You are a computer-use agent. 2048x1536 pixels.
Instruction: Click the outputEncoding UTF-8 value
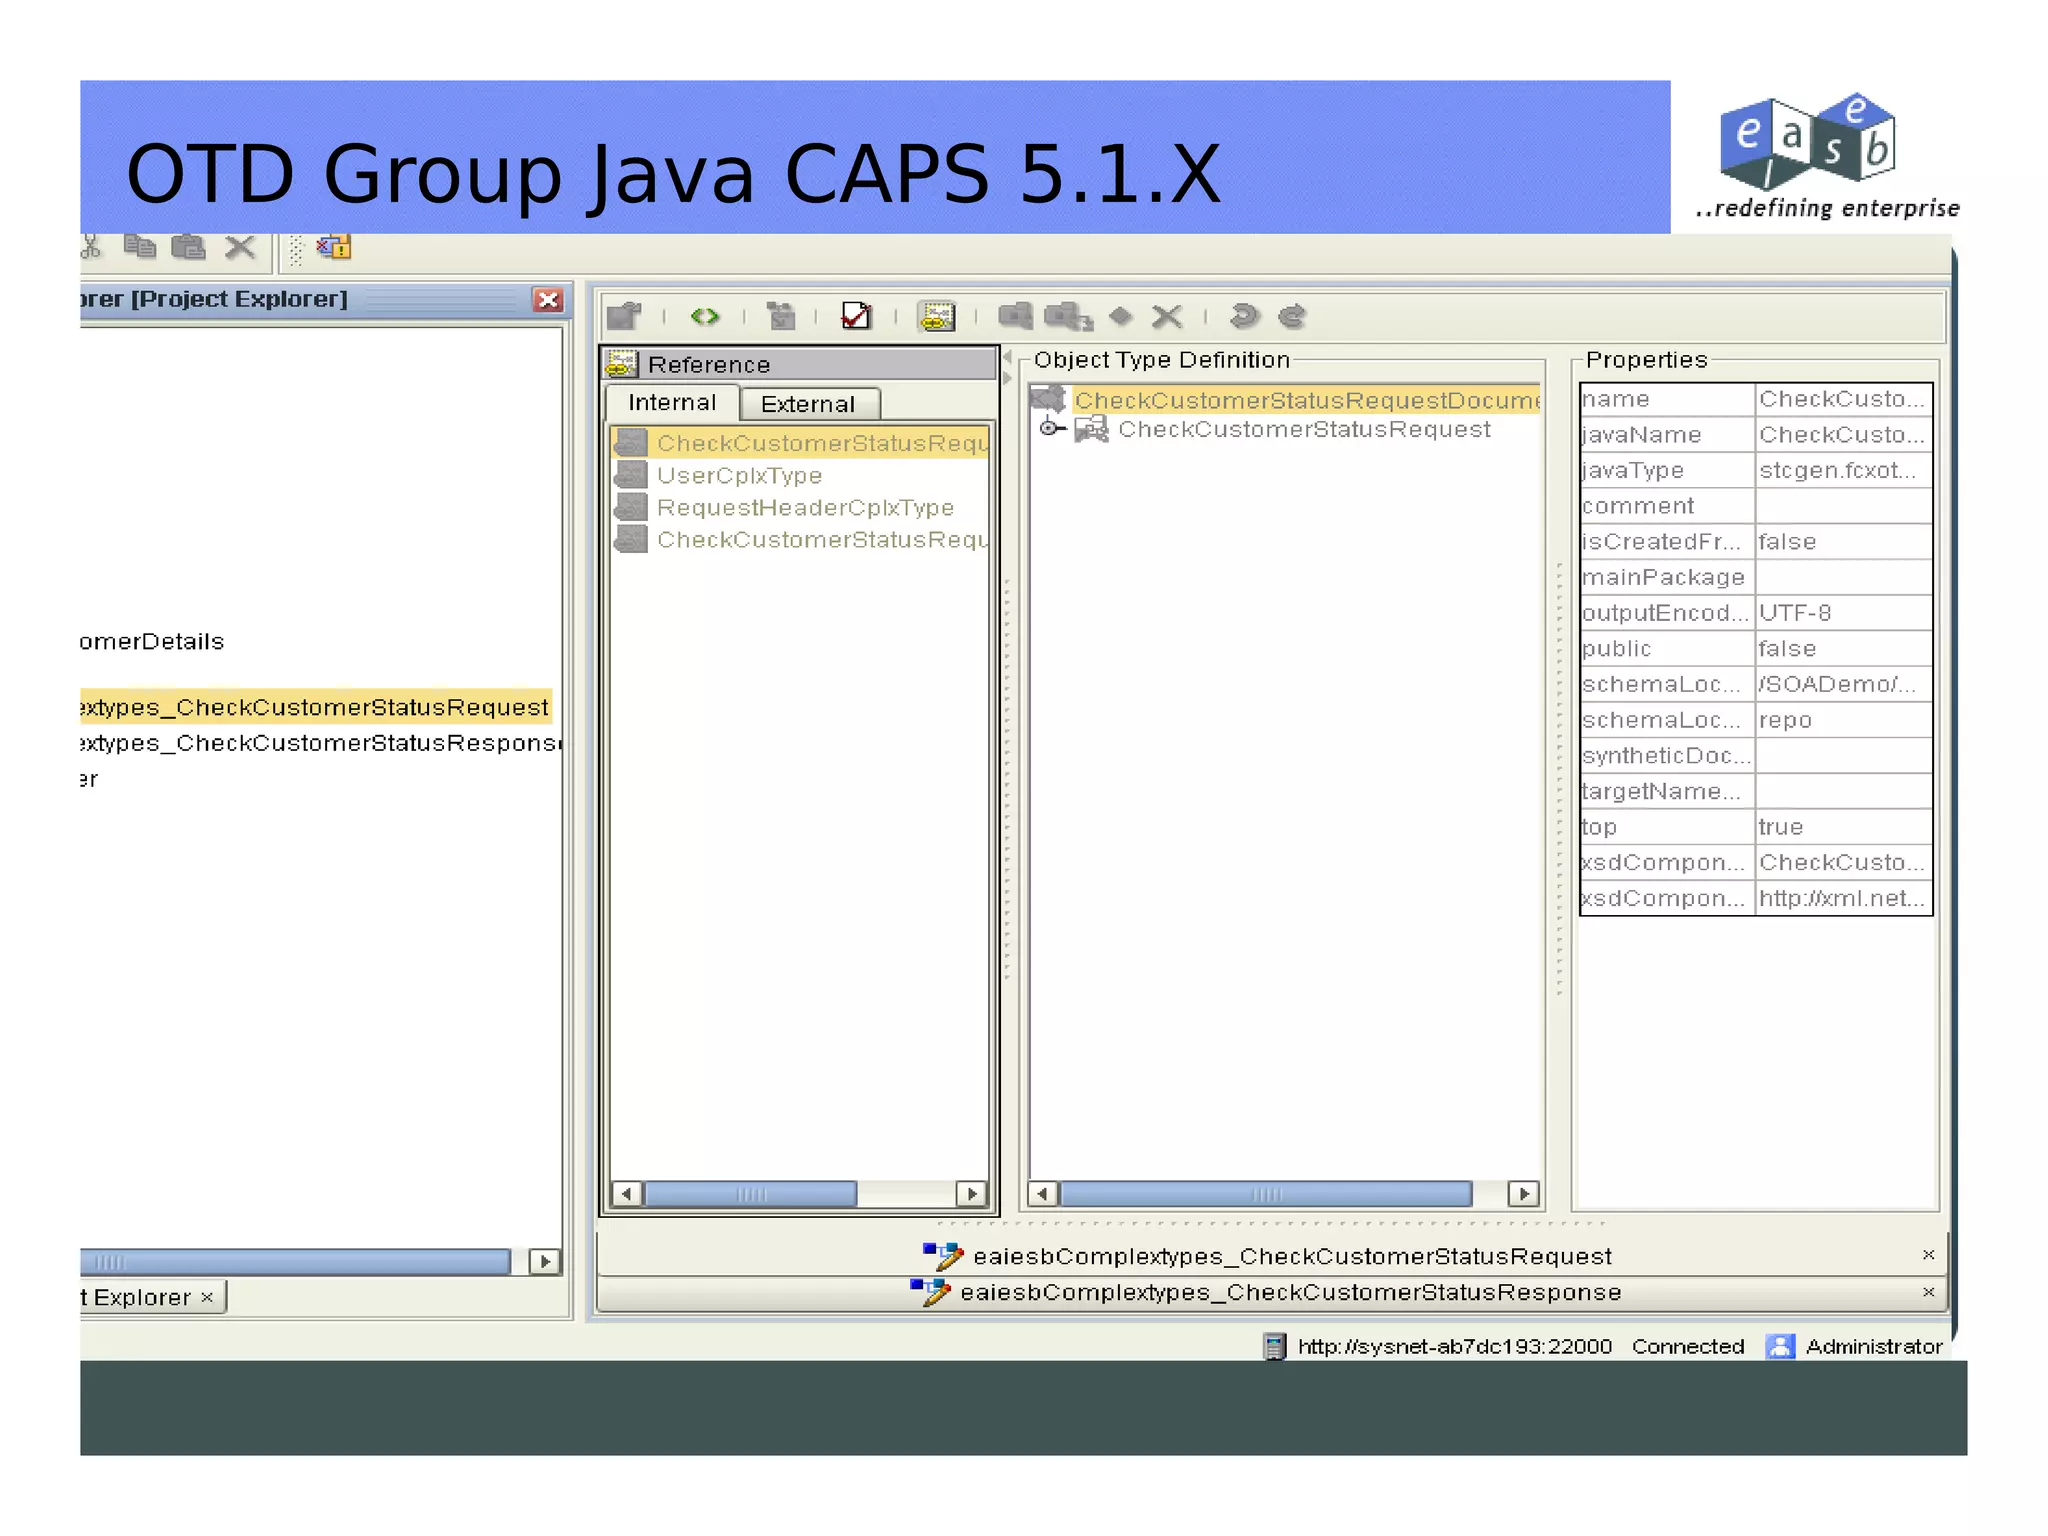point(1843,613)
